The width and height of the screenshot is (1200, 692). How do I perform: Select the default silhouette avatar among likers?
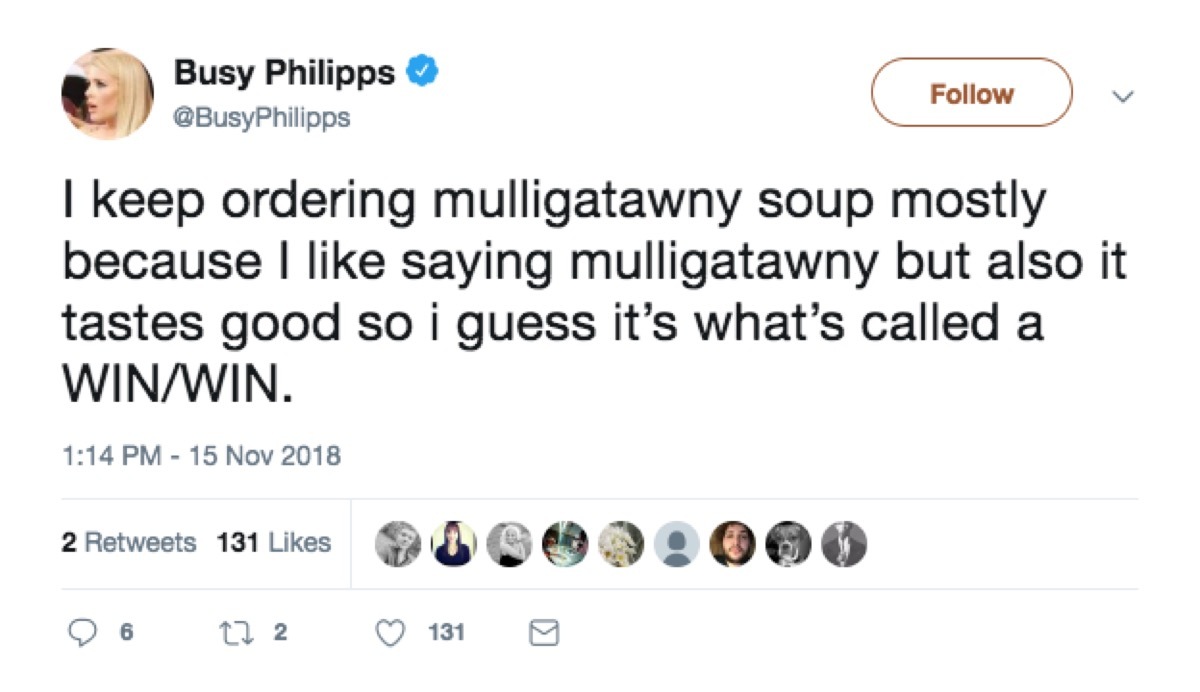click(x=678, y=544)
